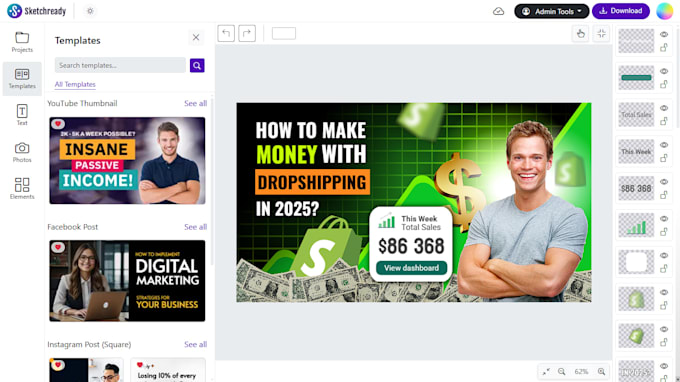Lock the white rounded card layer
The image size is (680, 382).
[664, 268]
